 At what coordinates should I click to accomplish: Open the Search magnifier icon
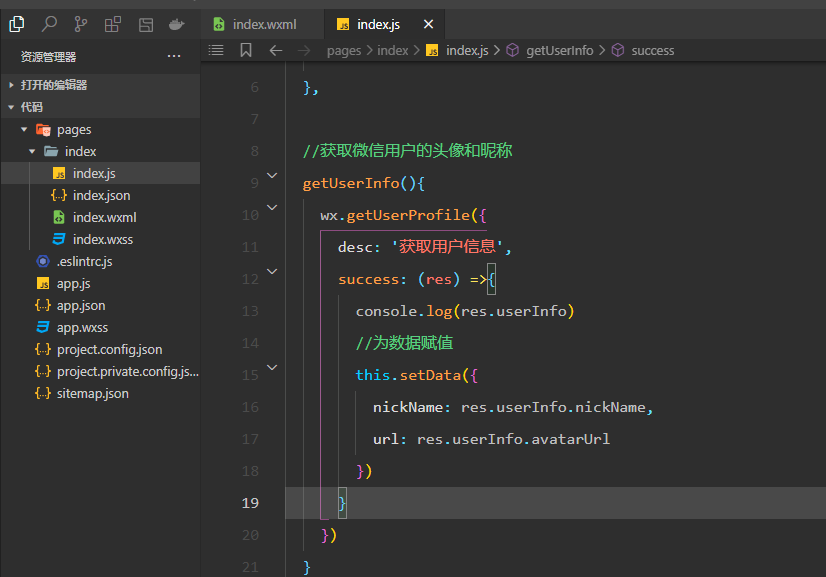pos(49,24)
